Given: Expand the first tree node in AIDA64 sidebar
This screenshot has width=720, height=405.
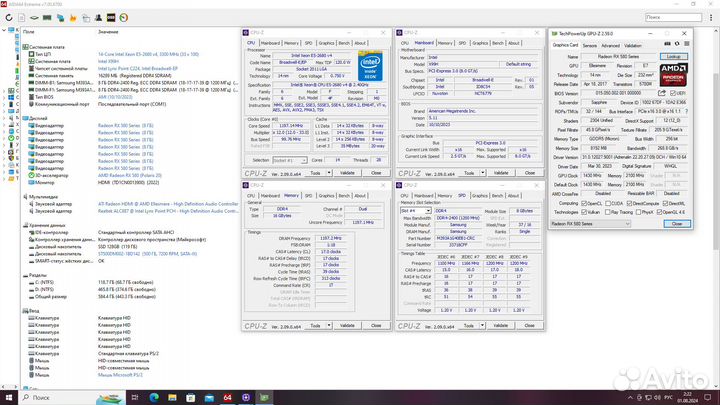Looking at the screenshot, I should coord(5,32).
